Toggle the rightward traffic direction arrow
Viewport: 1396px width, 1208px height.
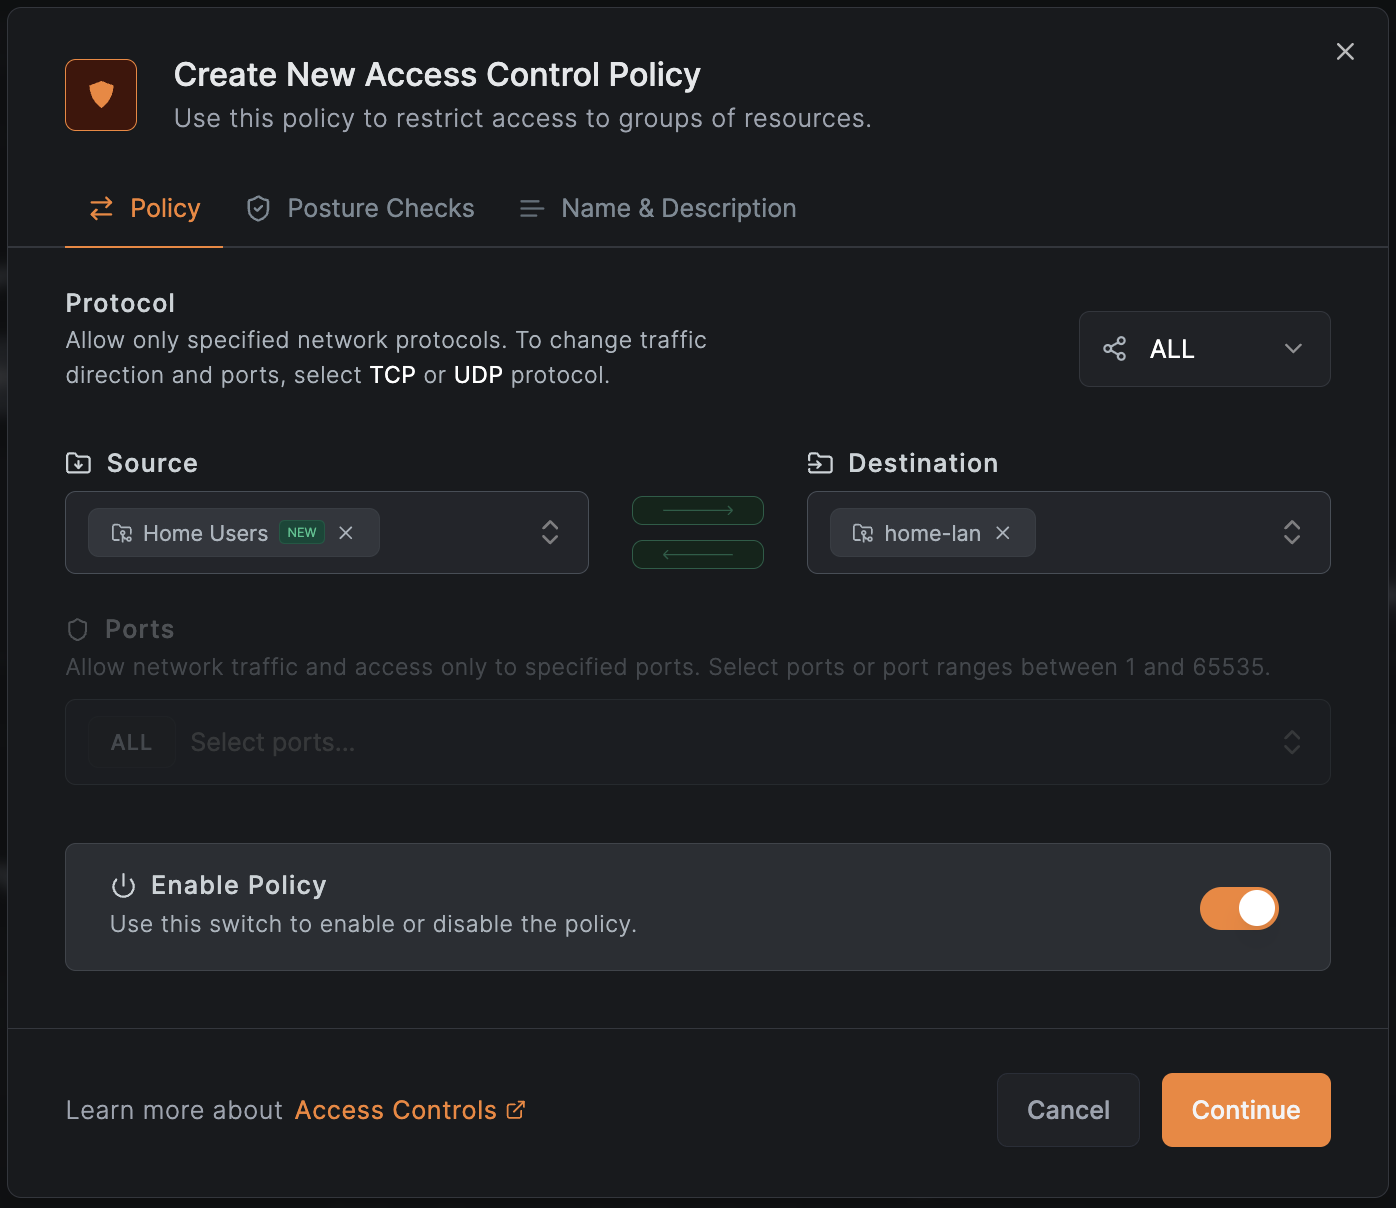(697, 510)
